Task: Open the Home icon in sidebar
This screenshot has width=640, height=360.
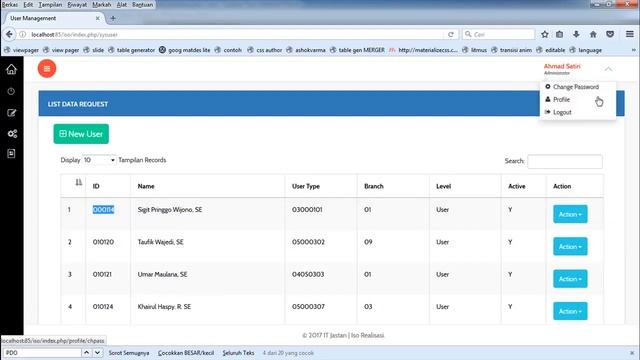Action: [x=11, y=69]
